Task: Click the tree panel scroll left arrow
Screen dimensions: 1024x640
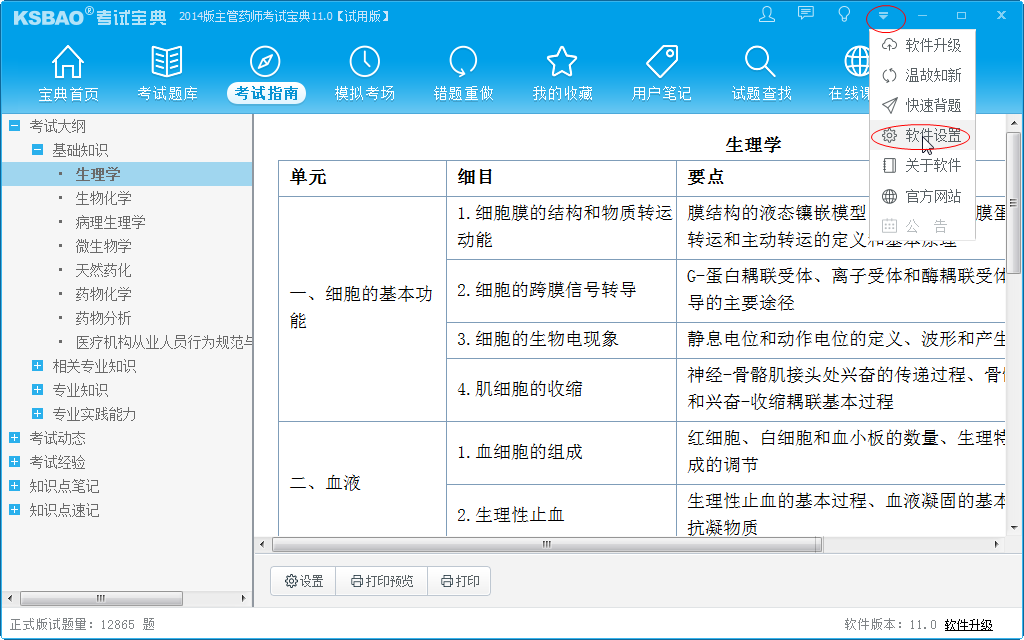Action: pyautogui.click(x=9, y=598)
